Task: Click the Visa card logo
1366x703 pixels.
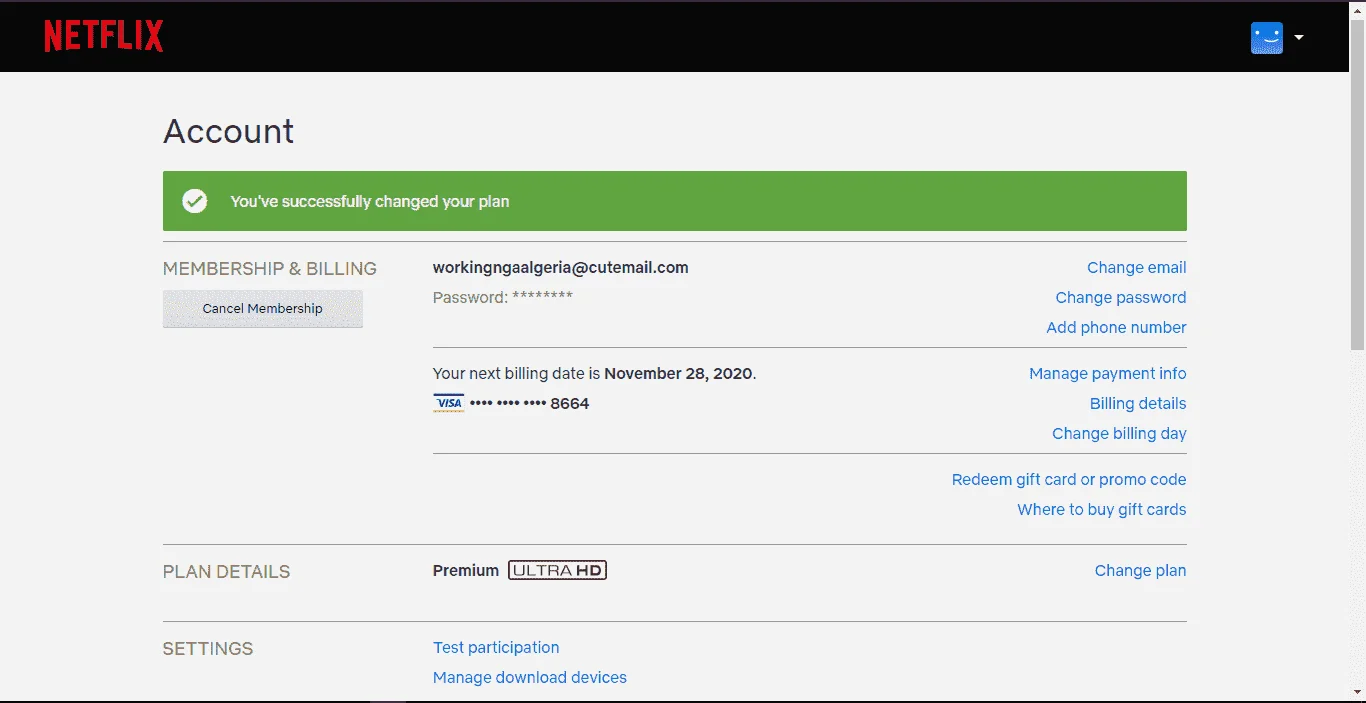Action: click(x=449, y=403)
